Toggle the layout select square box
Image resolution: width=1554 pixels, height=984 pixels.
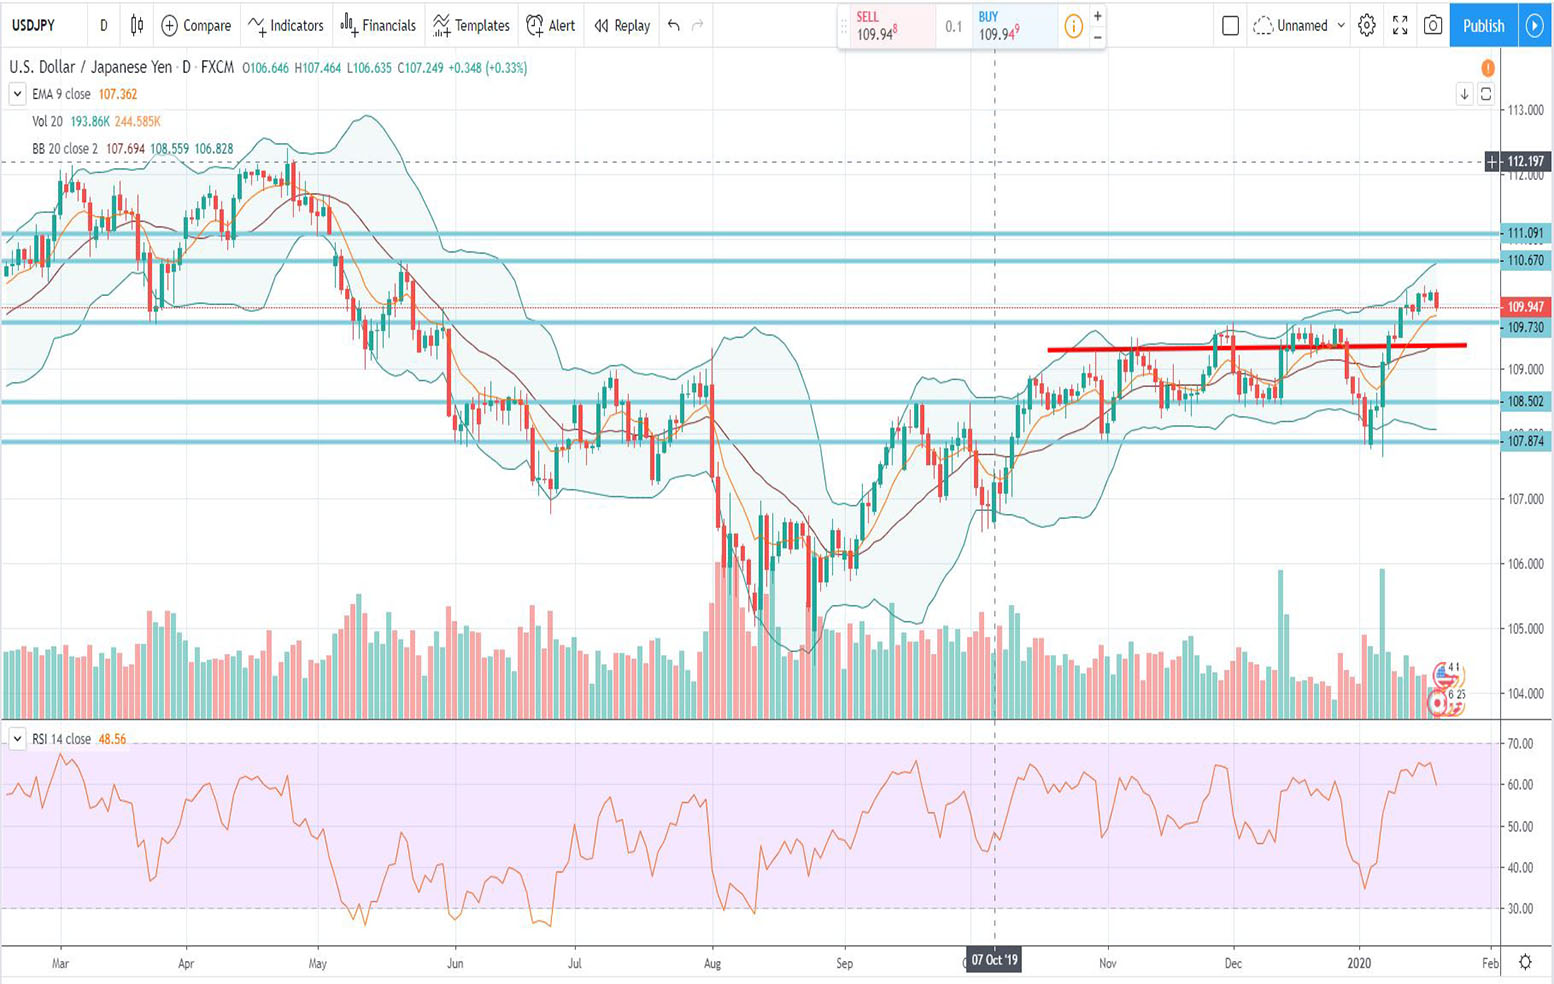click(x=1230, y=26)
